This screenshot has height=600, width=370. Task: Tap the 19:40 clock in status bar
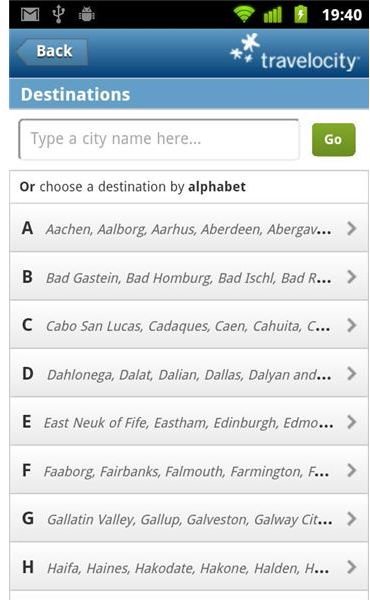click(x=341, y=15)
